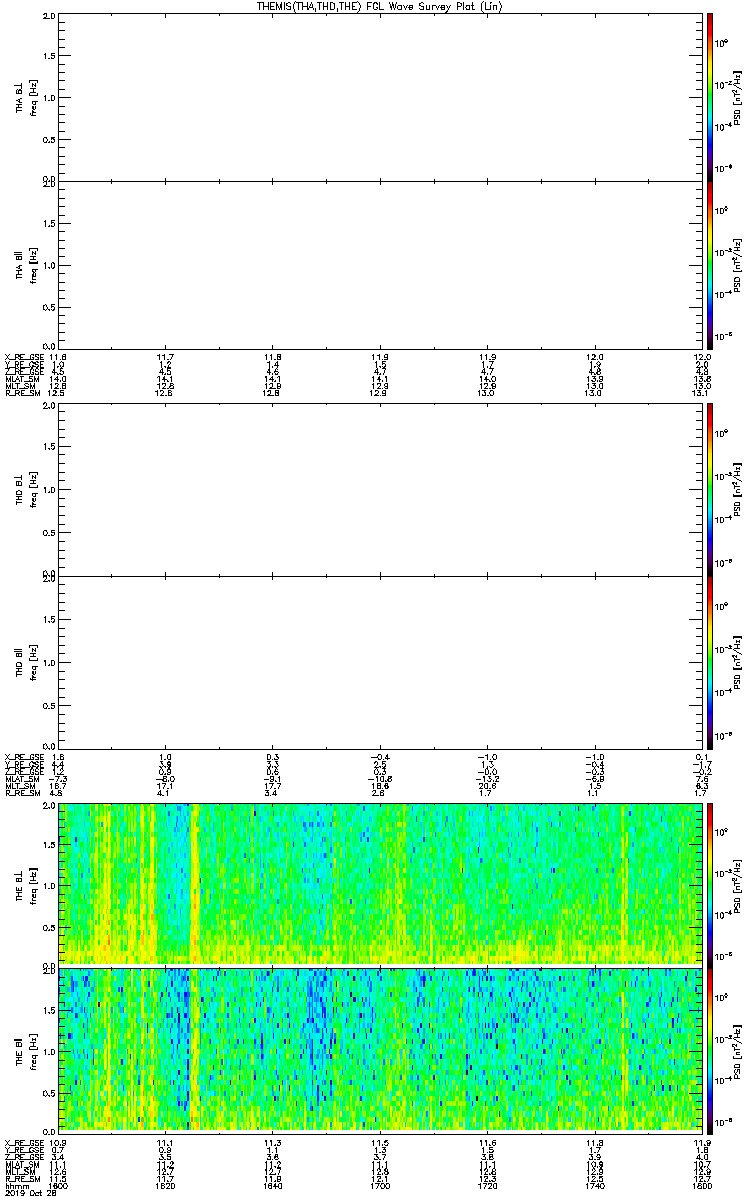Viewport: 750px width, 1200px height.
Task: Click the empty THD B|| spectrogram panel
Action: [379, 661]
